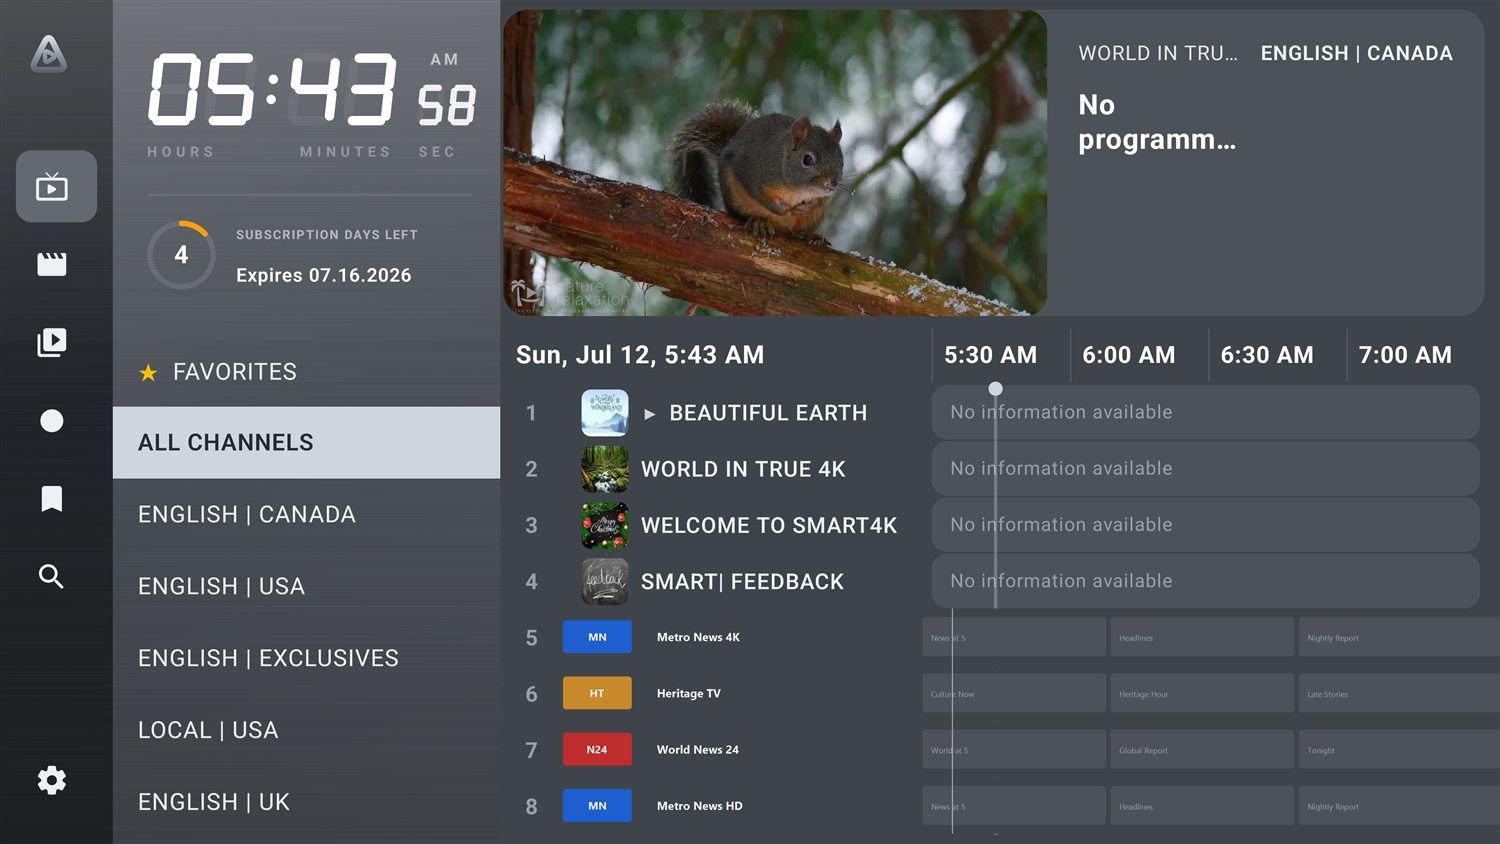Select the ALL CHANNELS category
This screenshot has height=844, width=1500.
(306, 442)
